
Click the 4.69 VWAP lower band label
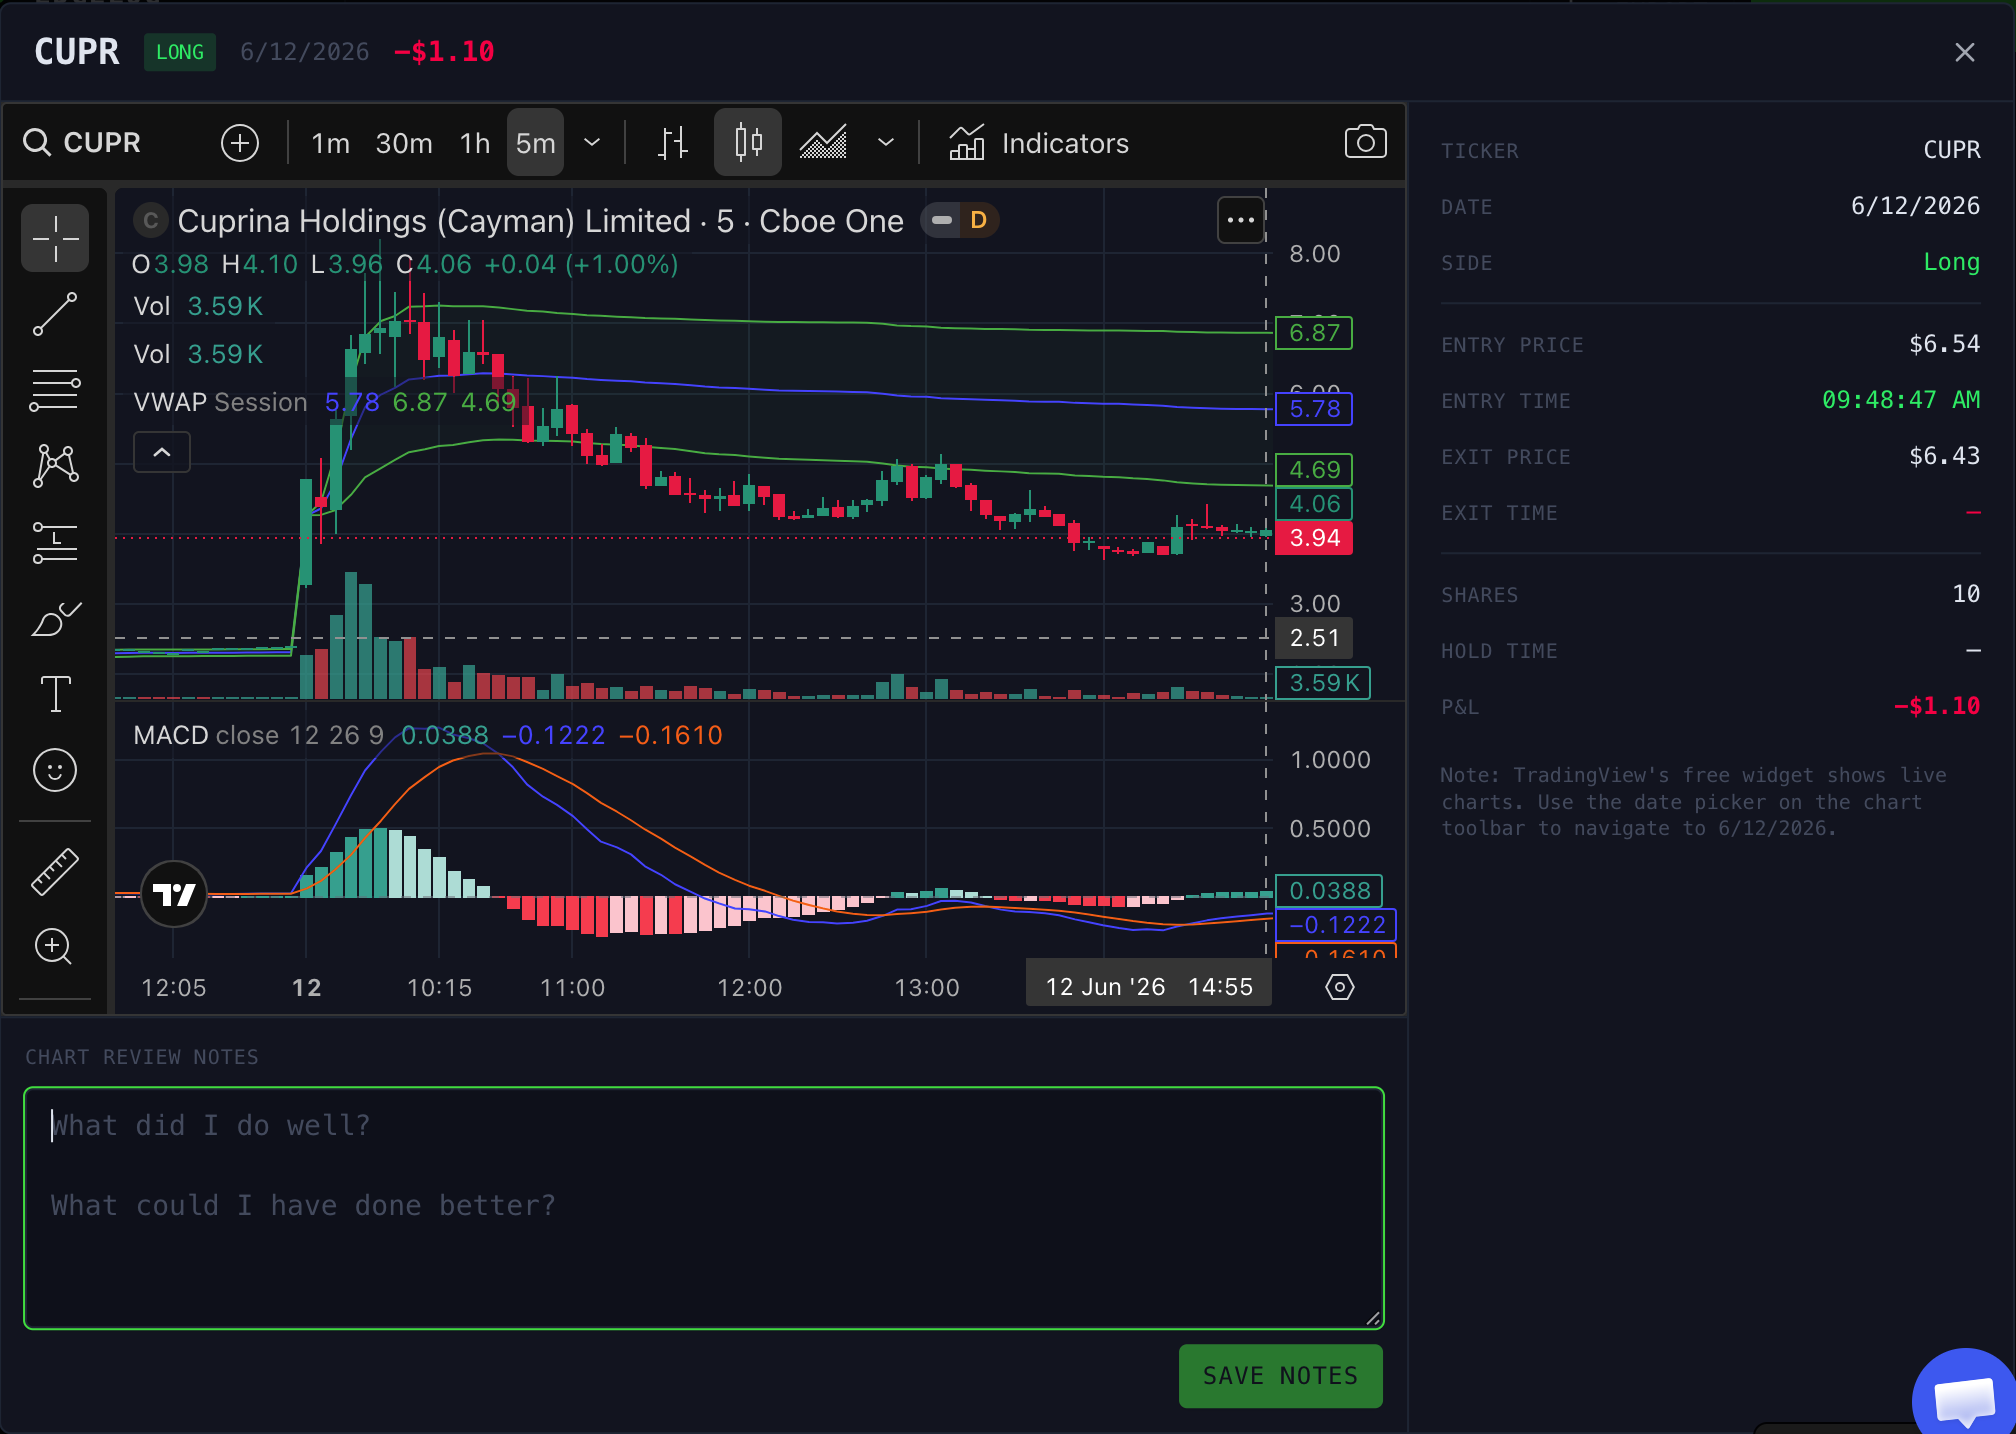point(1314,470)
